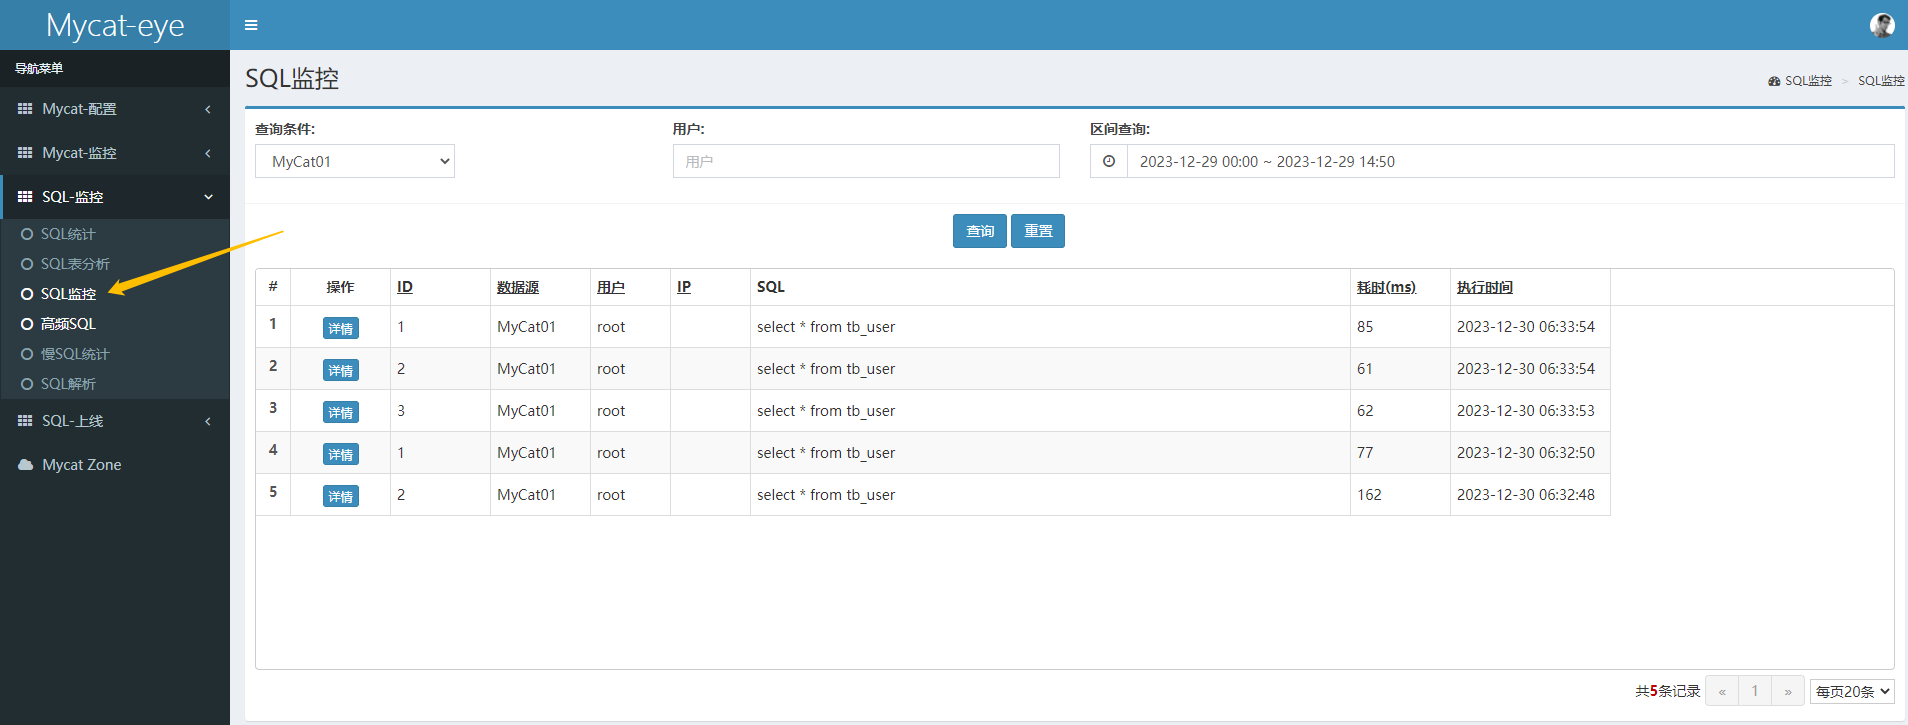Open the MyCat01 query condition dropdown
The height and width of the screenshot is (725, 1908).
[355, 161]
